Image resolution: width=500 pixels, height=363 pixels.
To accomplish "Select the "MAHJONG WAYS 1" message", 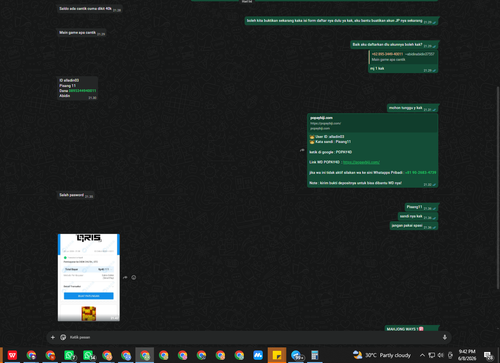I will click(x=412, y=329).
